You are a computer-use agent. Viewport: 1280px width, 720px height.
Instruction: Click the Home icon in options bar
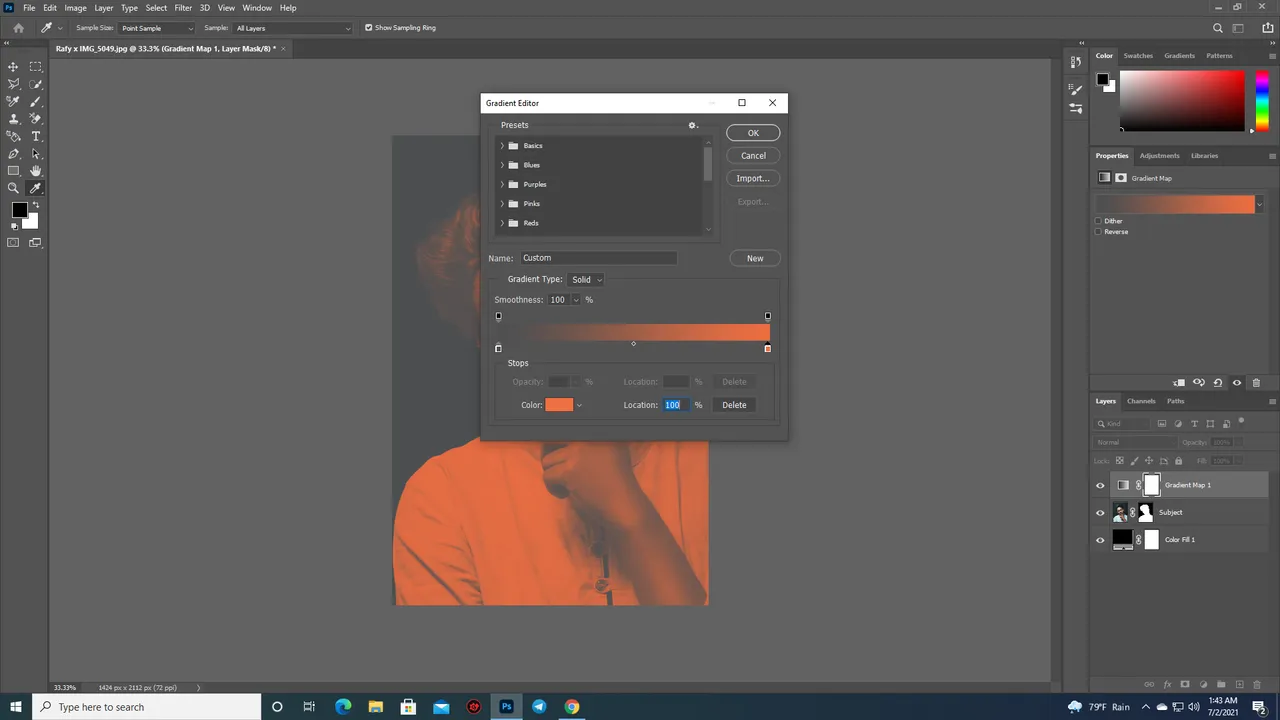coord(18,28)
